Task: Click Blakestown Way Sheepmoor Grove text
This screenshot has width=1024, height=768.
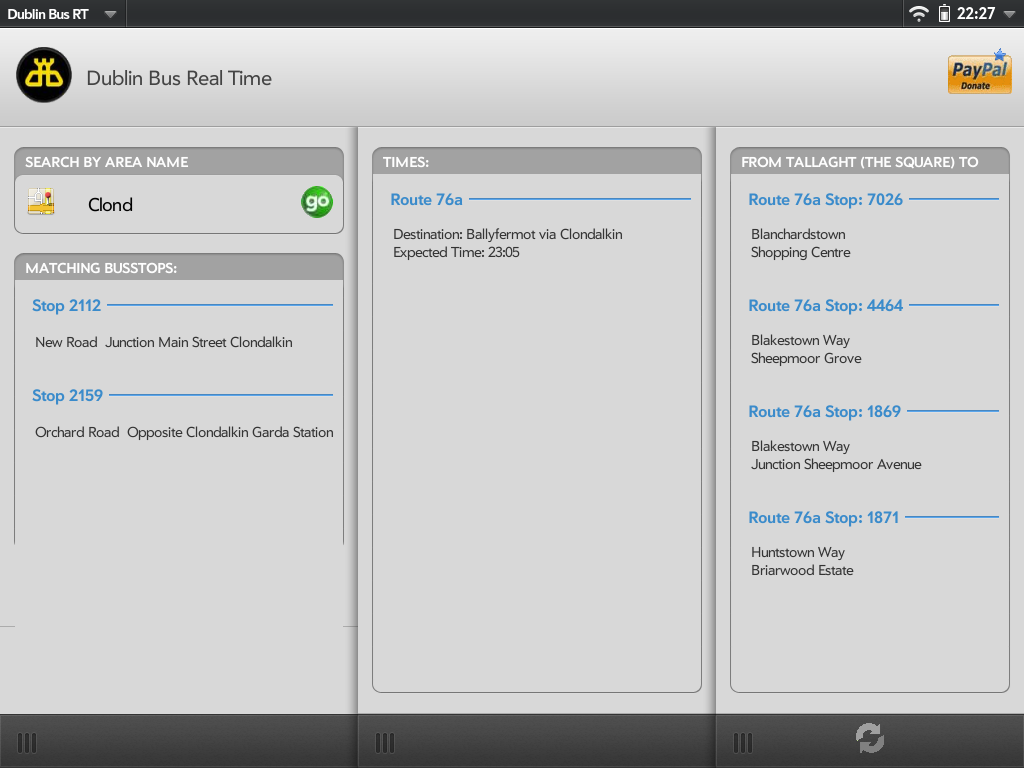Action: tap(806, 349)
